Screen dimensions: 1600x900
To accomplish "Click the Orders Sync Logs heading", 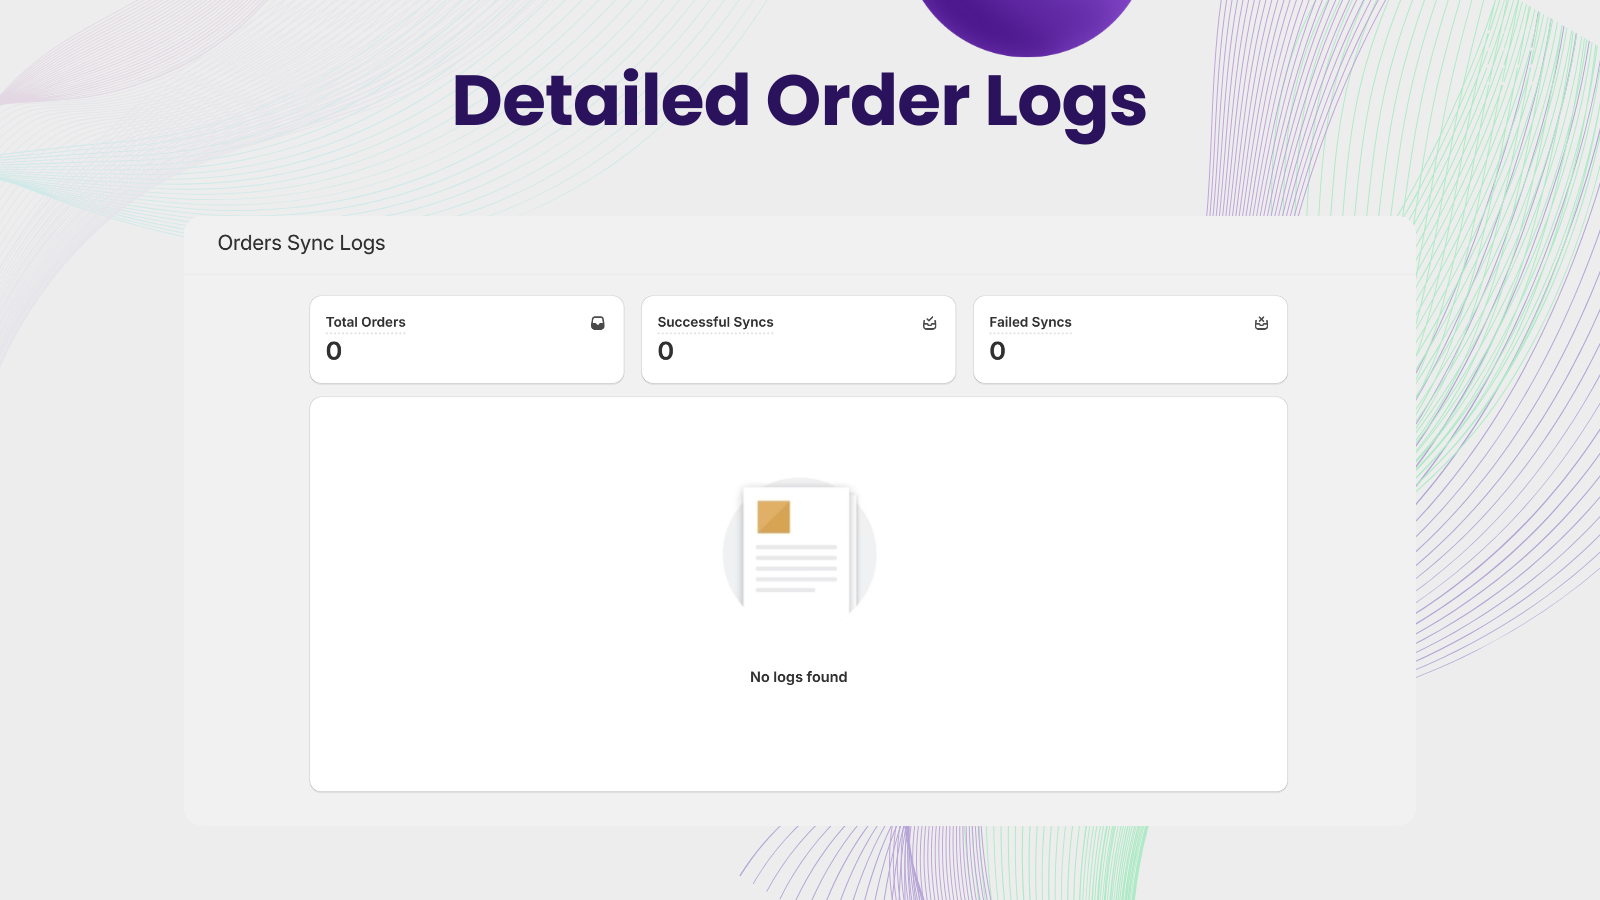I will (x=301, y=243).
